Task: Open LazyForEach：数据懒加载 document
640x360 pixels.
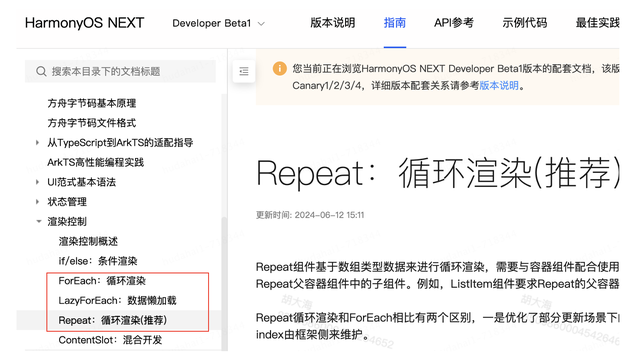Action: pyautogui.click(x=117, y=300)
